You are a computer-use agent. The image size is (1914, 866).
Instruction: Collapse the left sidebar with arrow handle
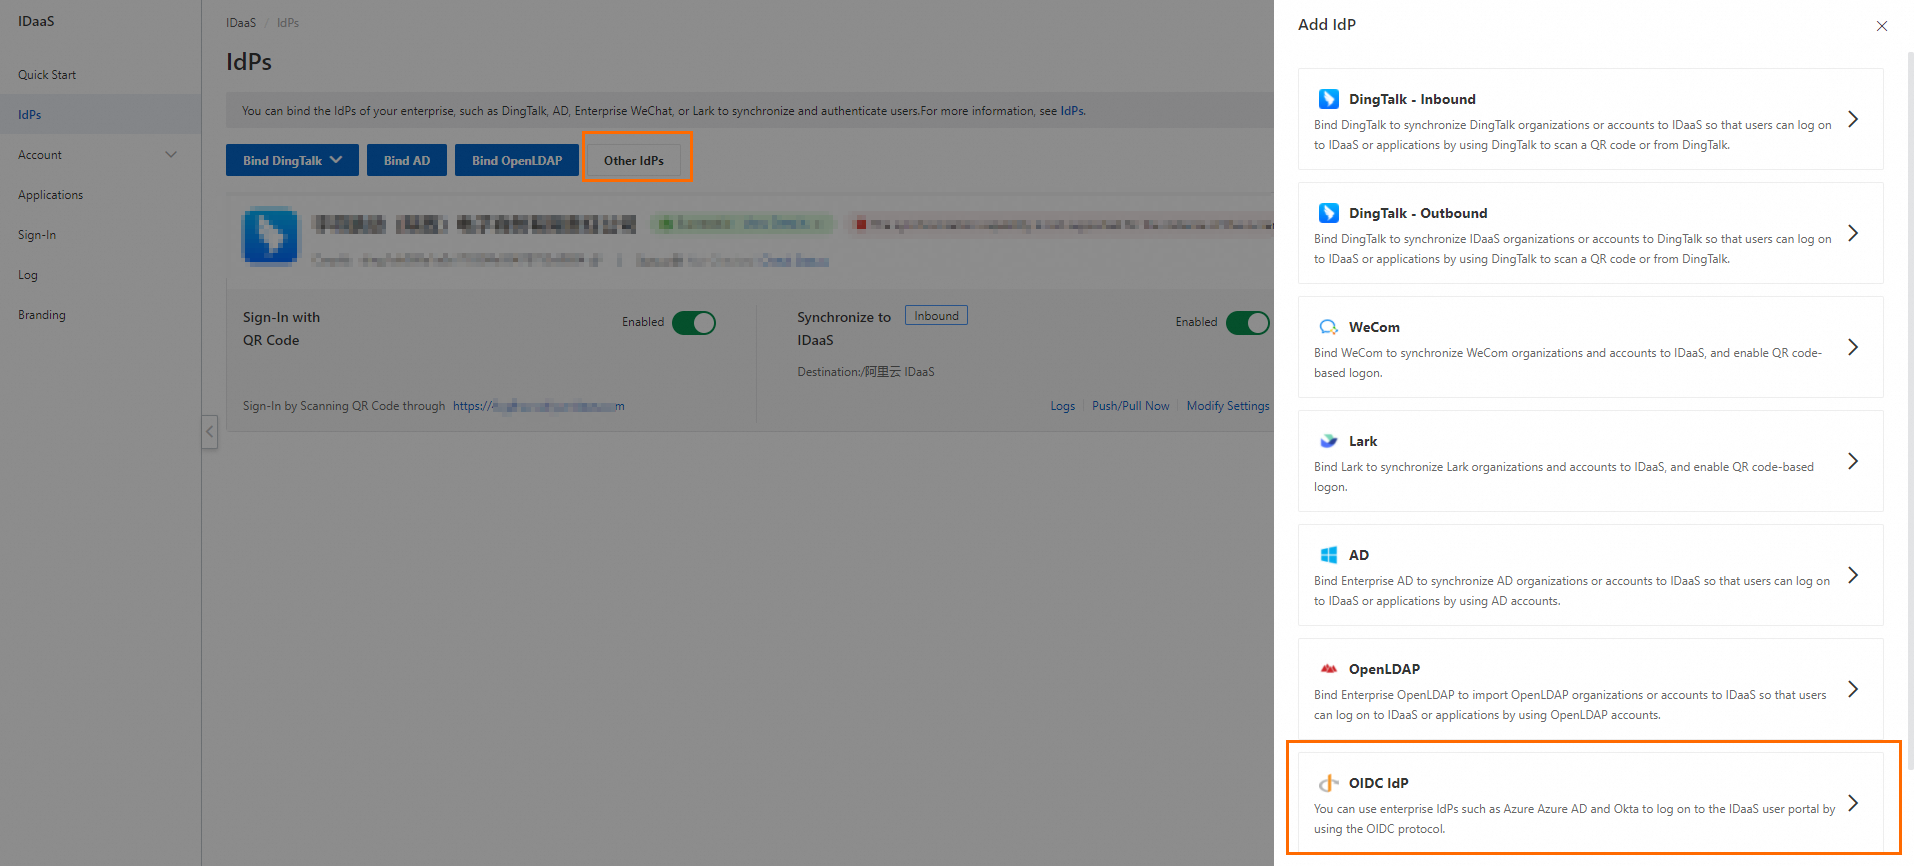coord(209,432)
